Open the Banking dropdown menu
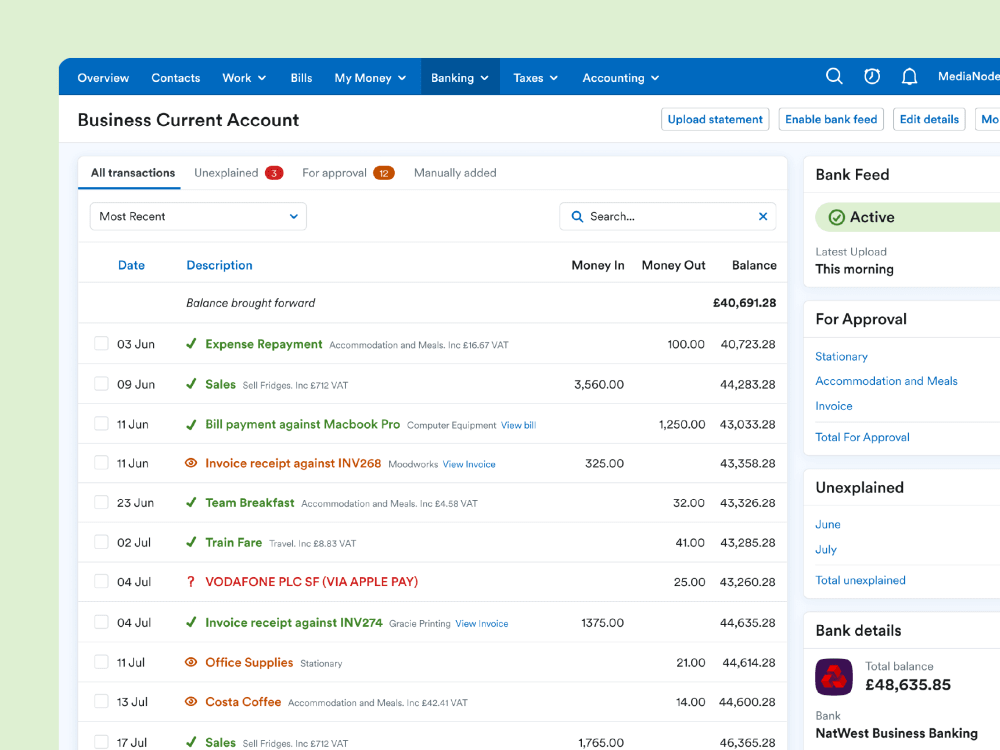Viewport: 1000px width, 750px height. click(x=460, y=78)
